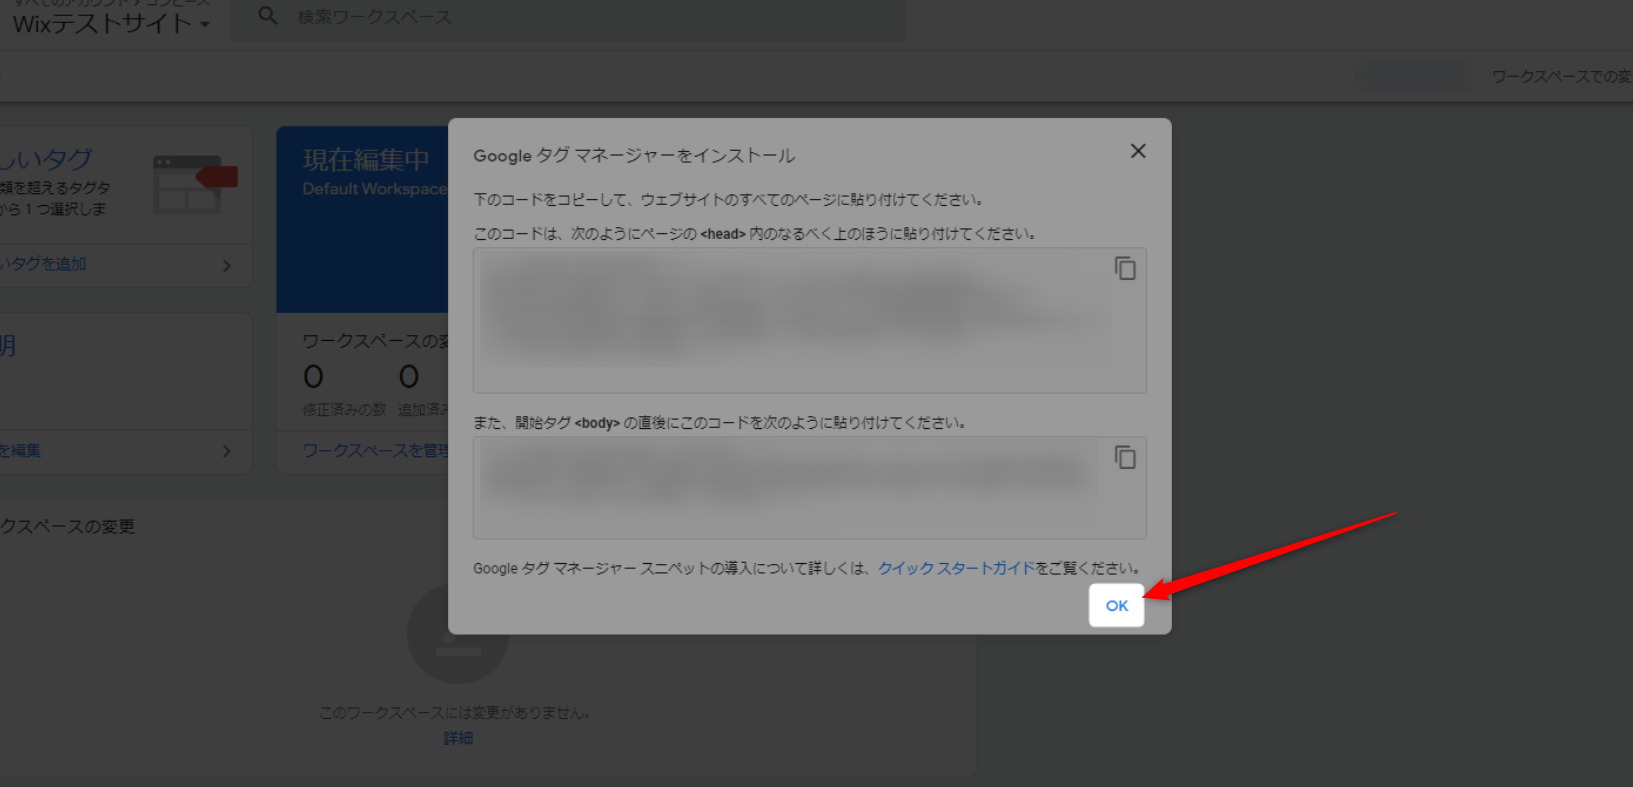Click the タグを追加 link

(x=43, y=264)
